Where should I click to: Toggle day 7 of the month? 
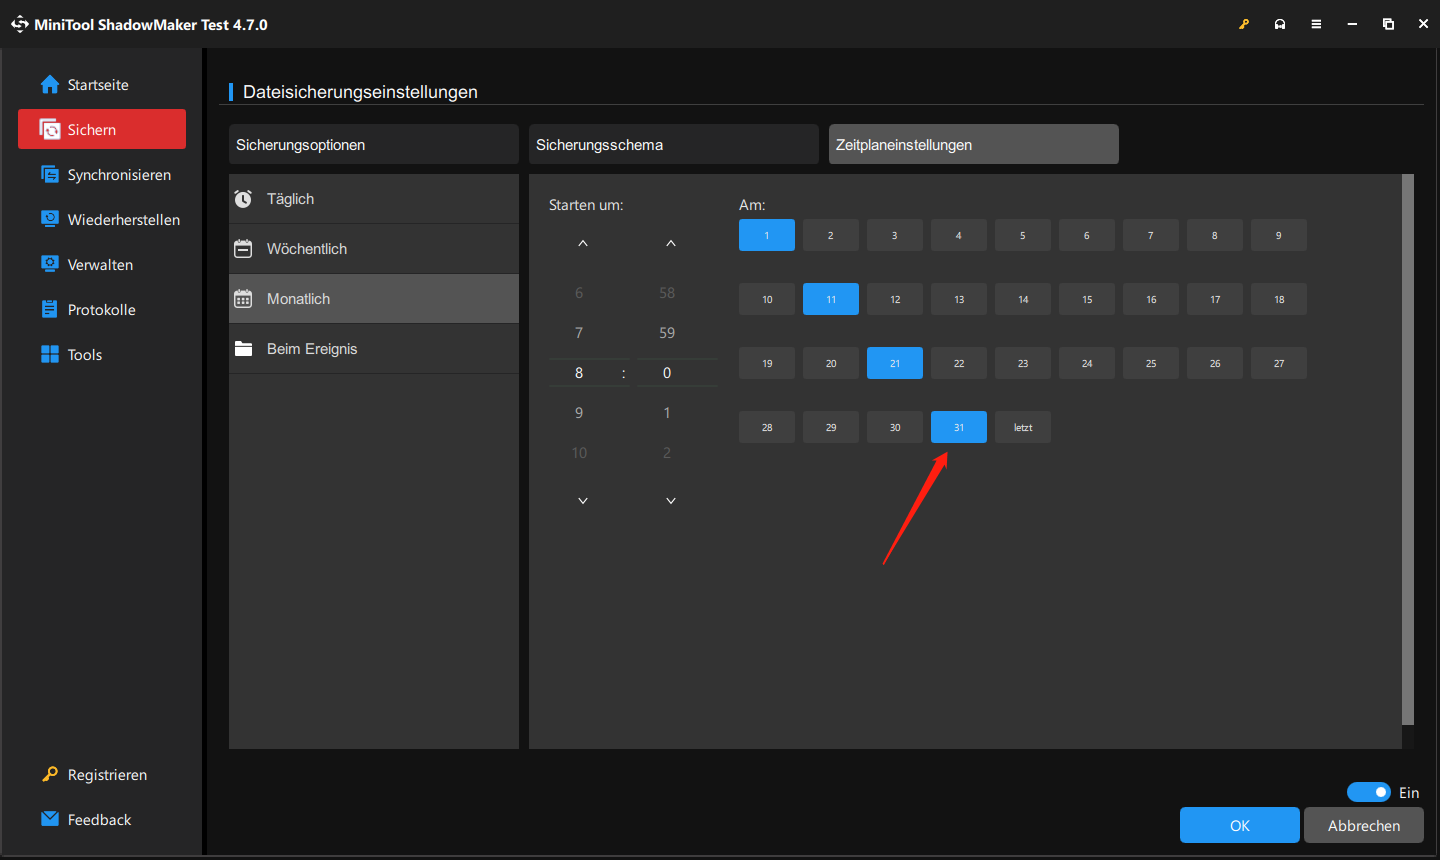coord(1151,235)
